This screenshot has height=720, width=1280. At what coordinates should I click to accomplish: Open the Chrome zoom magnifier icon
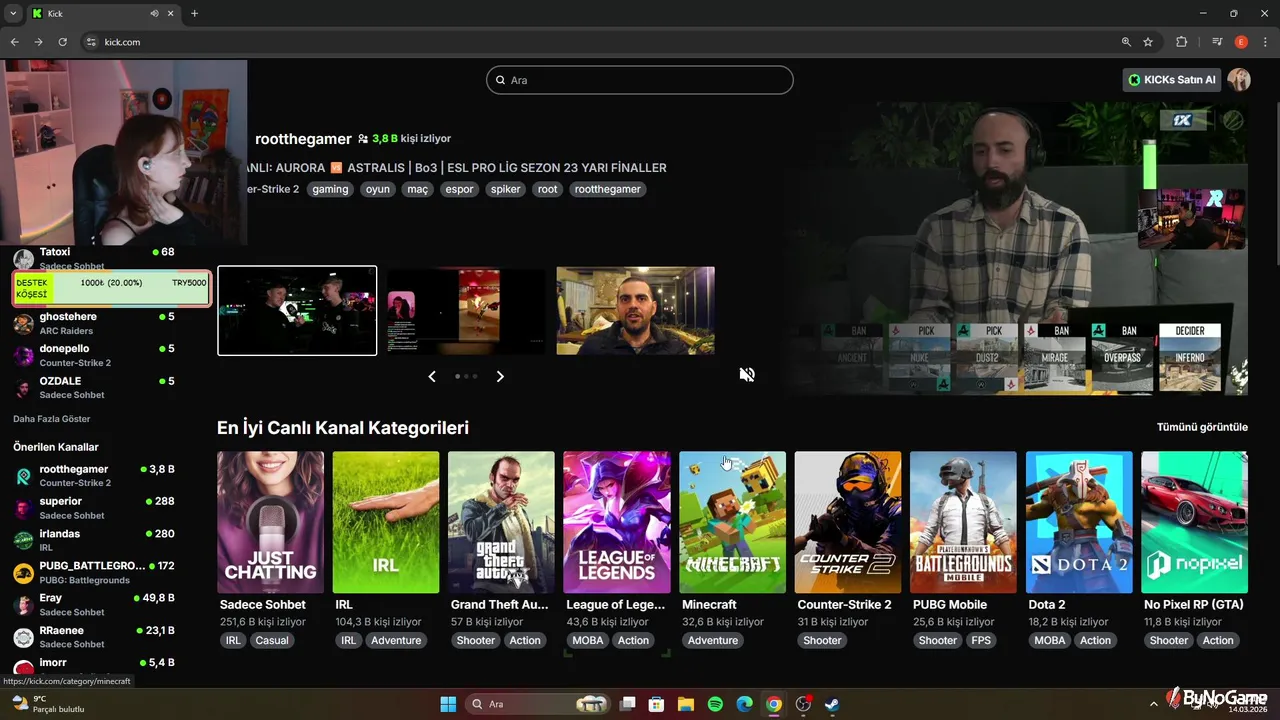[x=1126, y=42]
